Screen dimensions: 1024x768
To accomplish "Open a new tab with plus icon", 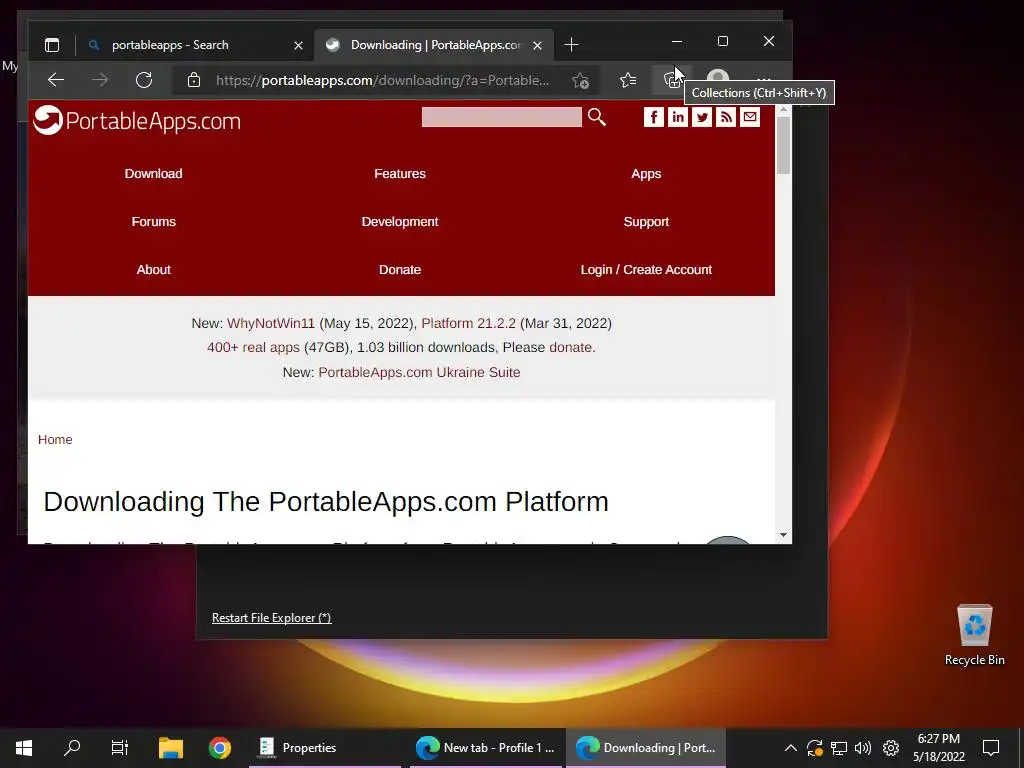I will point(571,45).
